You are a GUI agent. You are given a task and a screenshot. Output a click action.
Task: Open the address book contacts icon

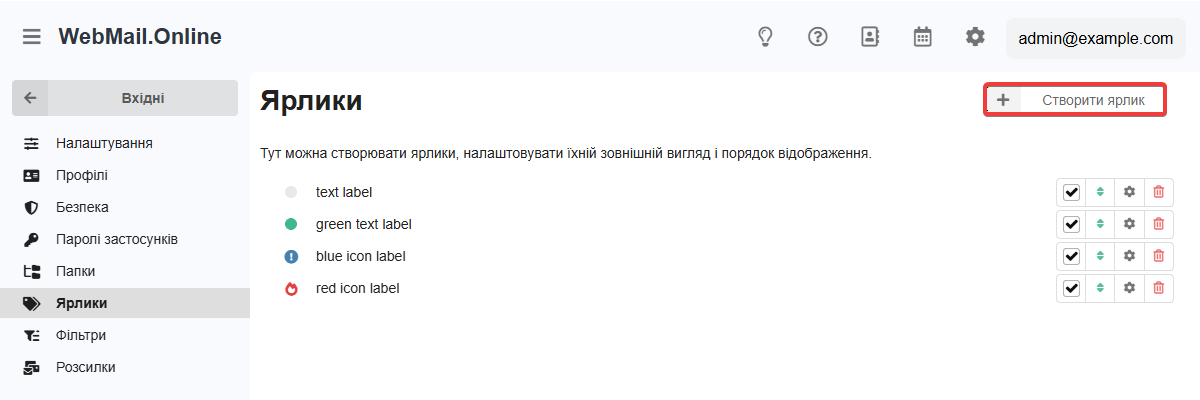pyautogui.click(x=870, y=37)
